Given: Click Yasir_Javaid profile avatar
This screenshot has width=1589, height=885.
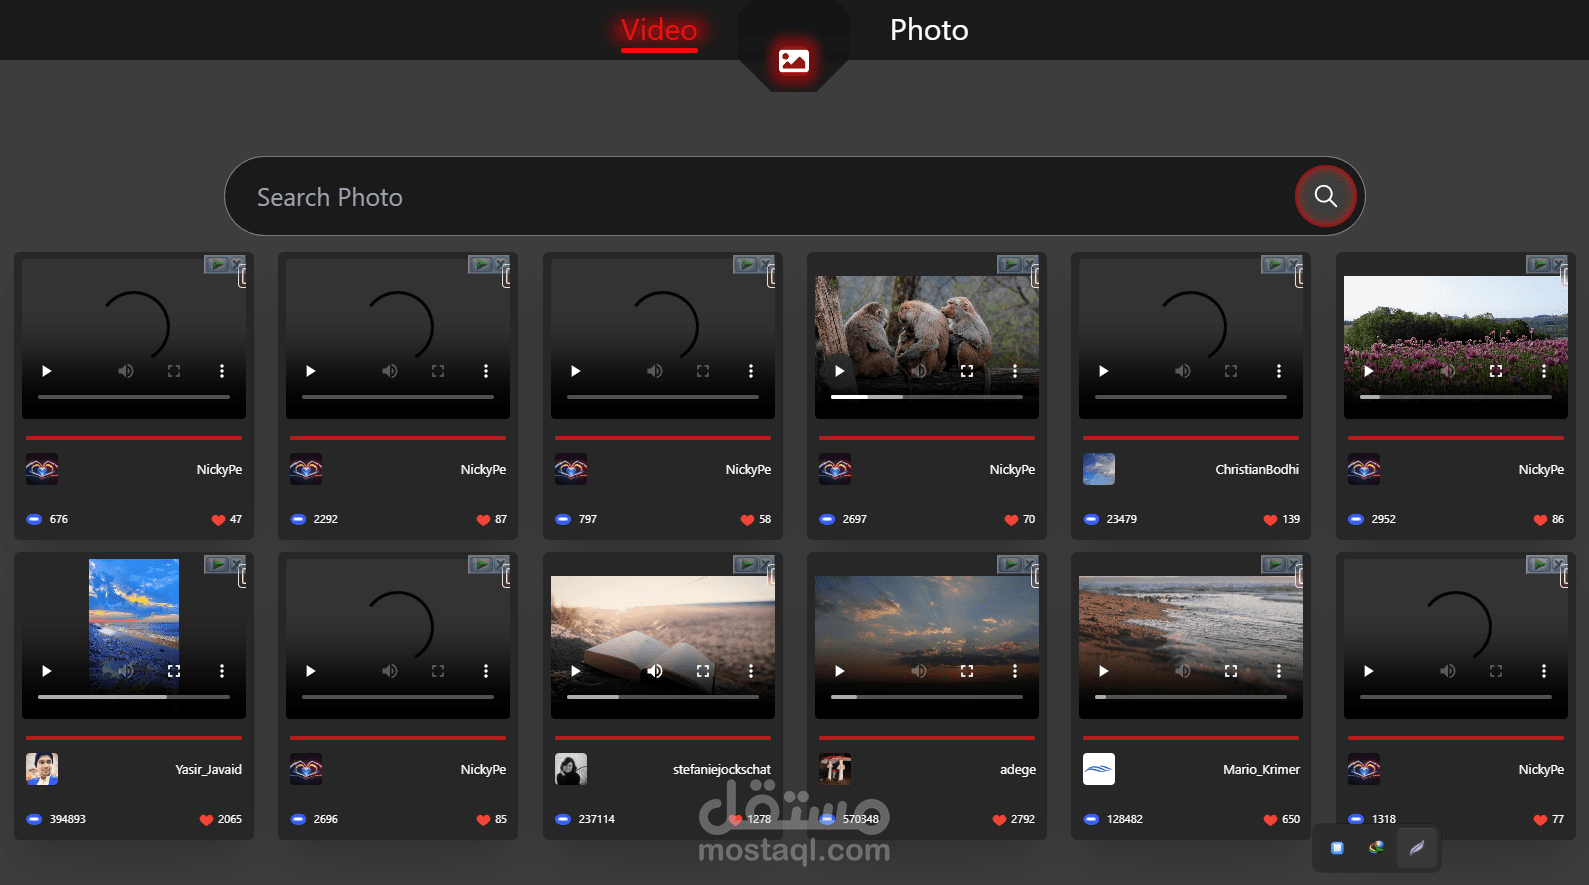Looking at the screenshot, I should [x=42, y=769].
